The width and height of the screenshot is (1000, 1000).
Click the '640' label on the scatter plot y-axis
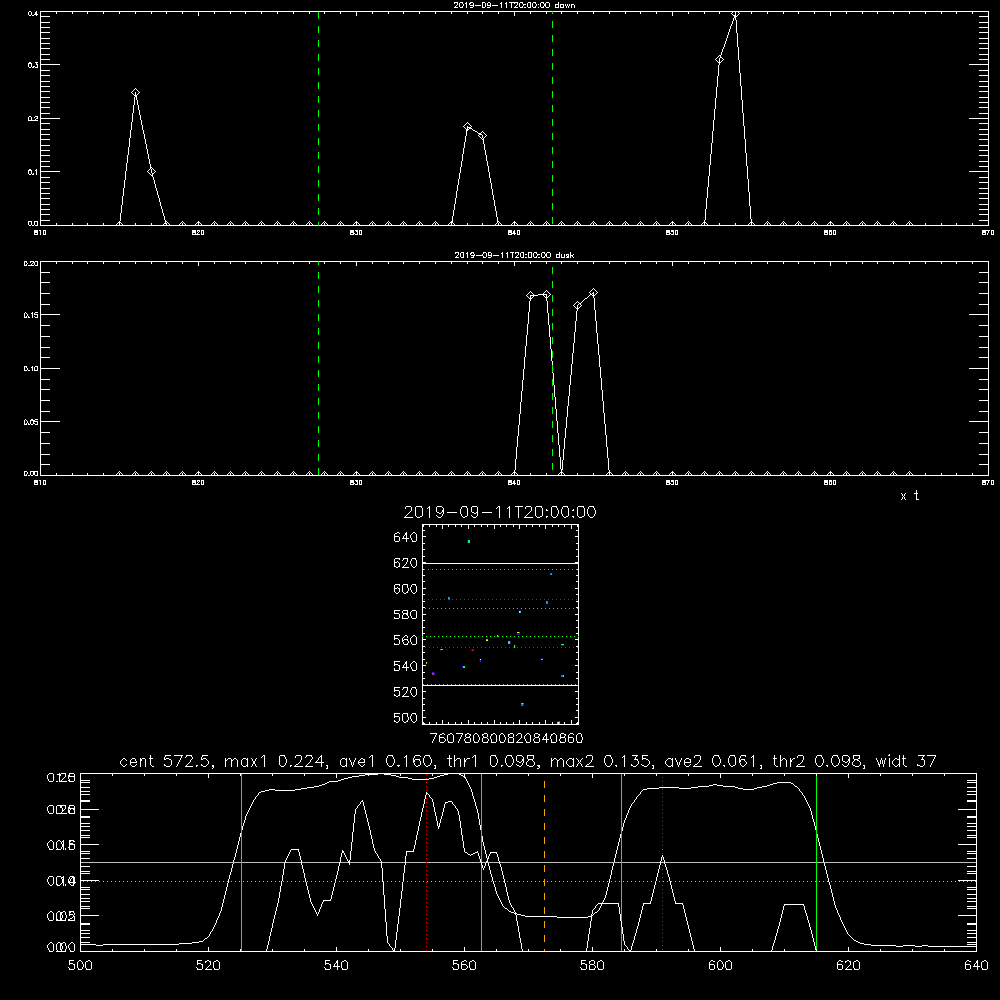point(406,538)
